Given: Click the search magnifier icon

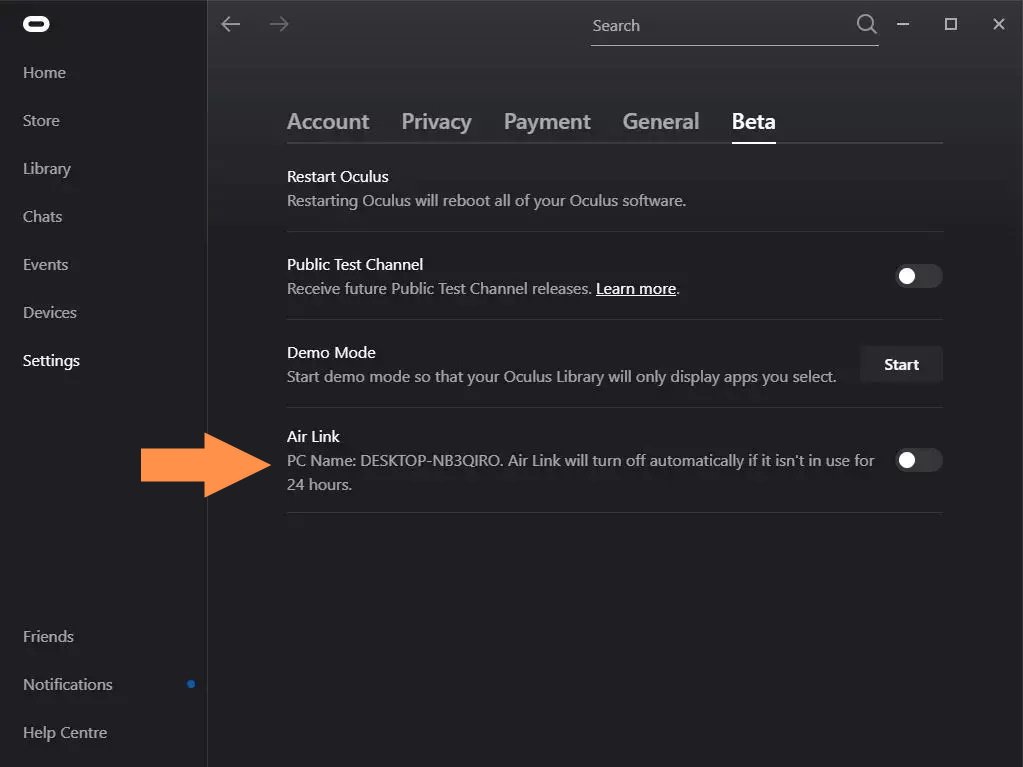Looking at the screenshot, I should (866, 25).
